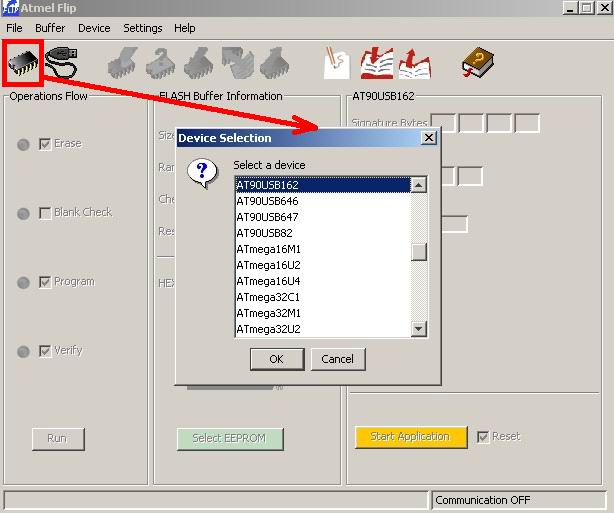Screen dimensions: 614x513
Task: Click the Read Target Device Memory icon
Action: [275, 63]
